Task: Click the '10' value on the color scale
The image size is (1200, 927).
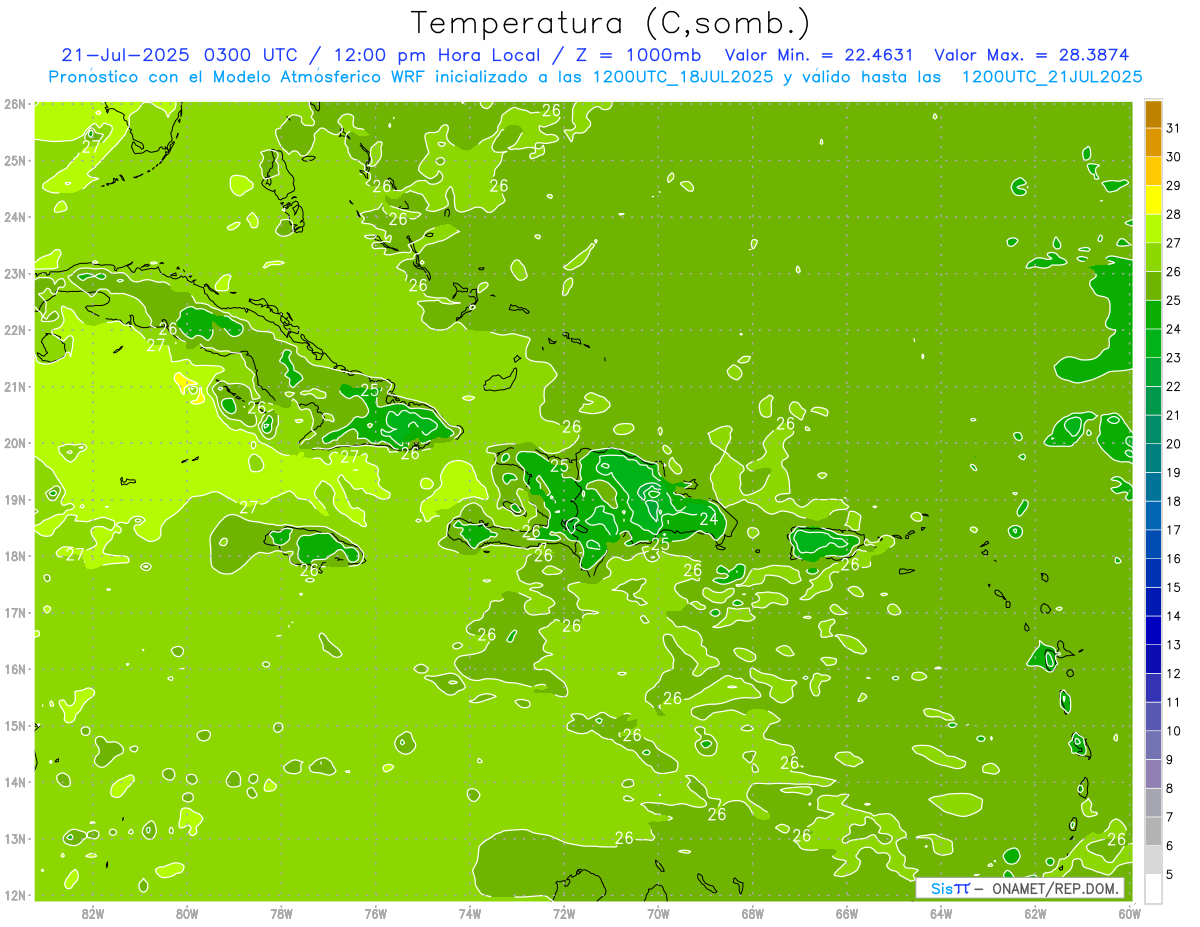Action: click(1173, 731)
